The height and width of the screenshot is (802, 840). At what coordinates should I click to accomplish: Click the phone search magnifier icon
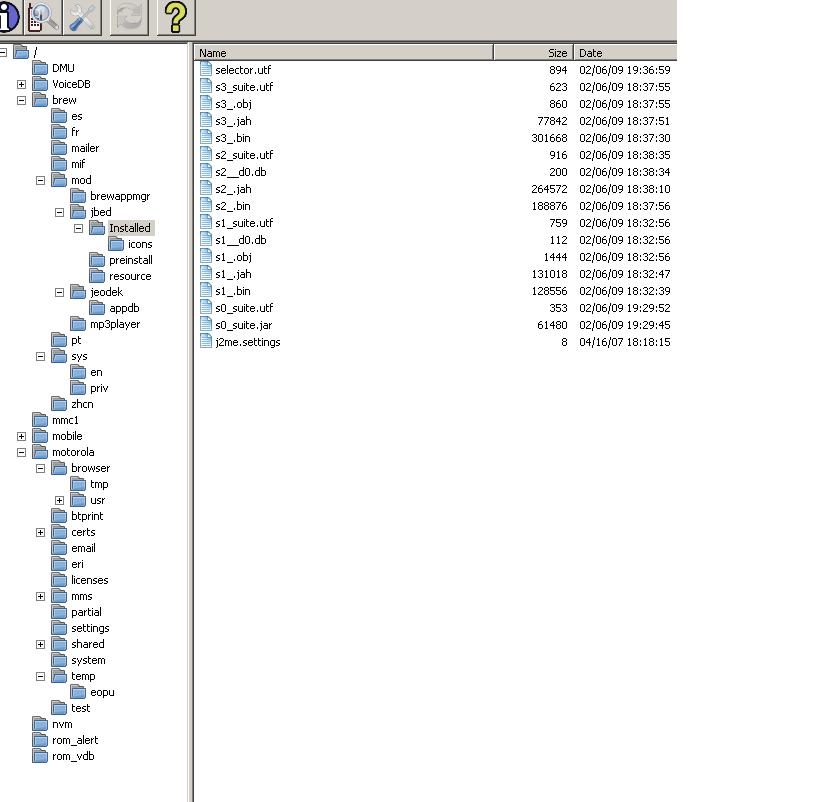43,17
